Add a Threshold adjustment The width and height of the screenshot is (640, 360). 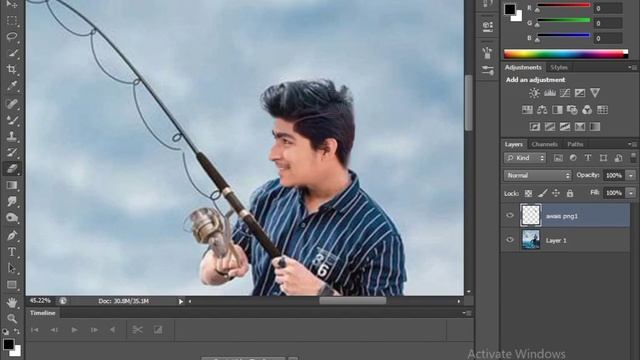point(565,127)
